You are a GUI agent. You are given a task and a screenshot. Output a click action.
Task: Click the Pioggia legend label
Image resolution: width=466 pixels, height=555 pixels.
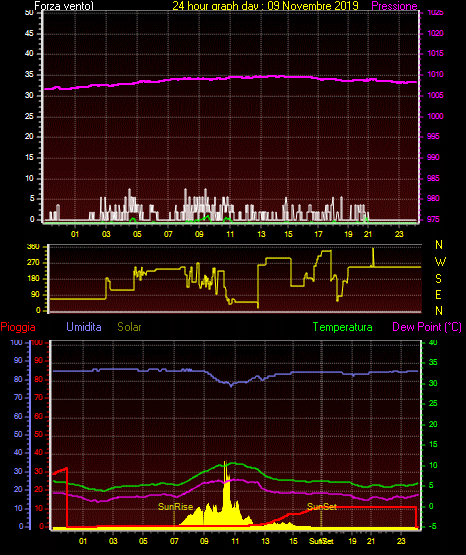(x=18, y=327)
